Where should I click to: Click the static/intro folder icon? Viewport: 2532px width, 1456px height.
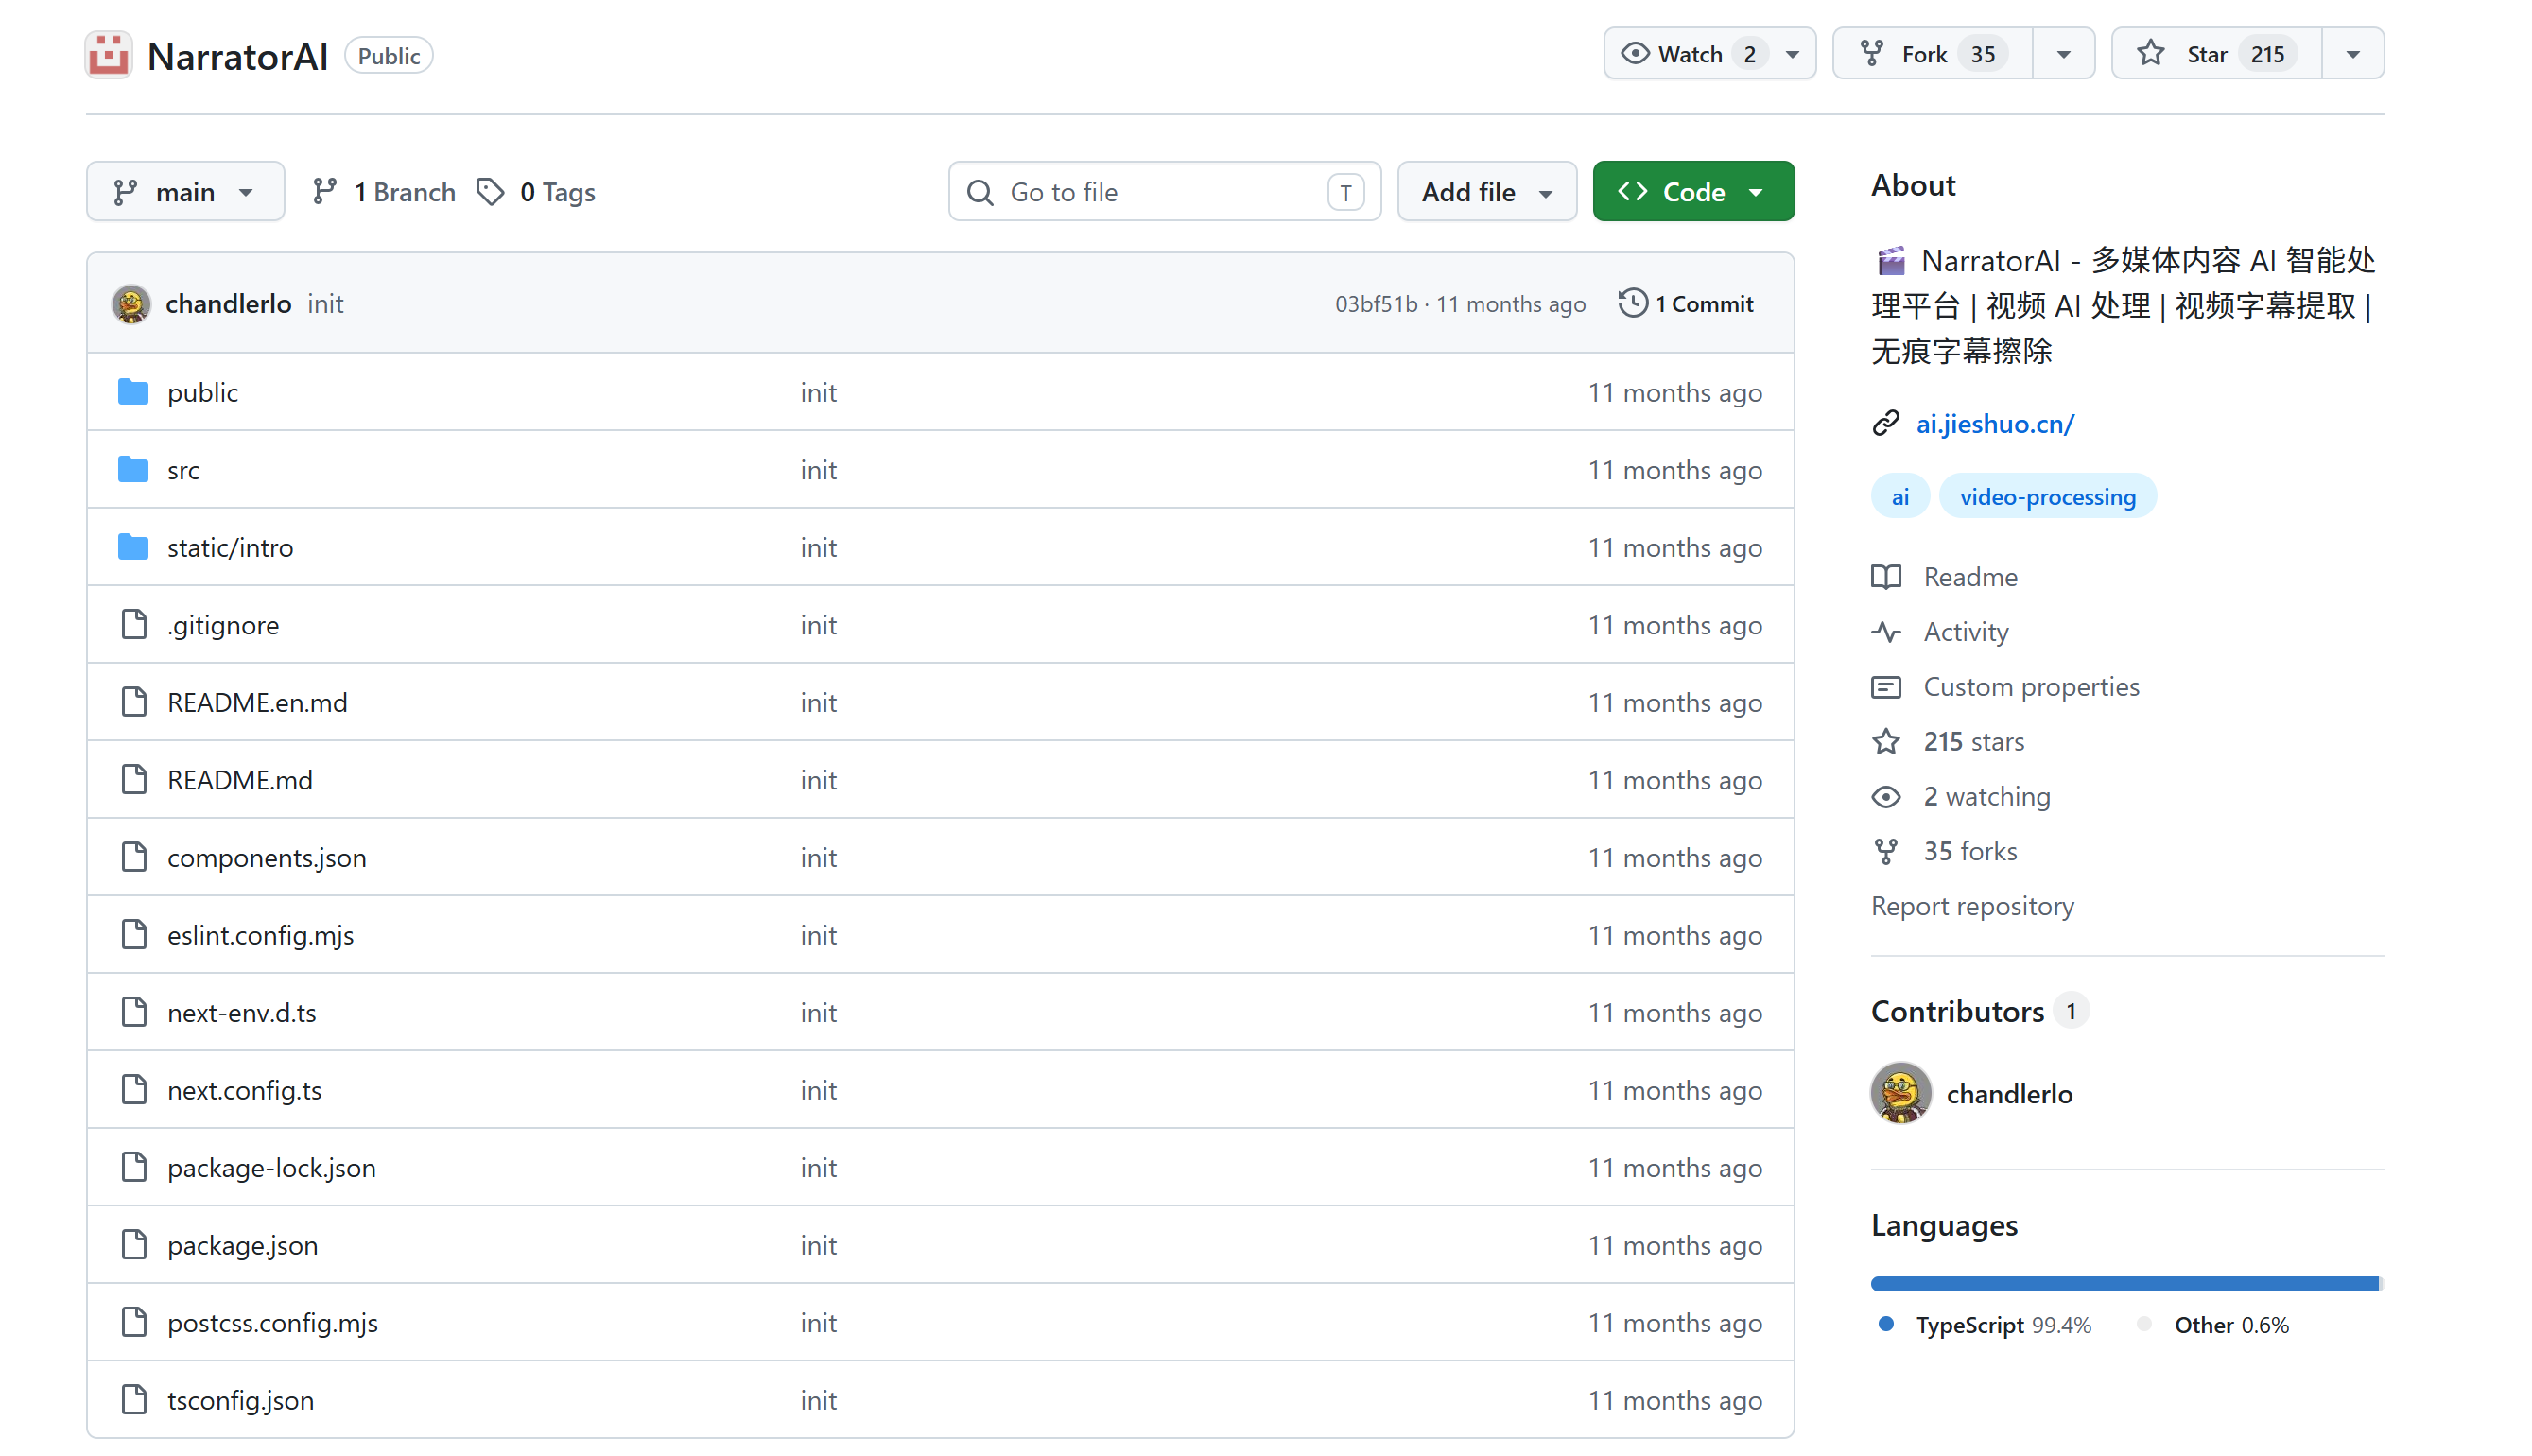click(x=133, y=547)
